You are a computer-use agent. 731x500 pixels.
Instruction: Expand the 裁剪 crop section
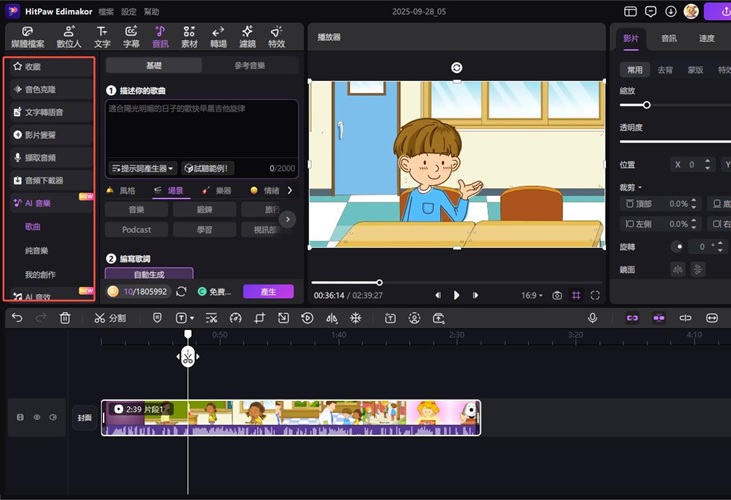click(x=630, y=187)
